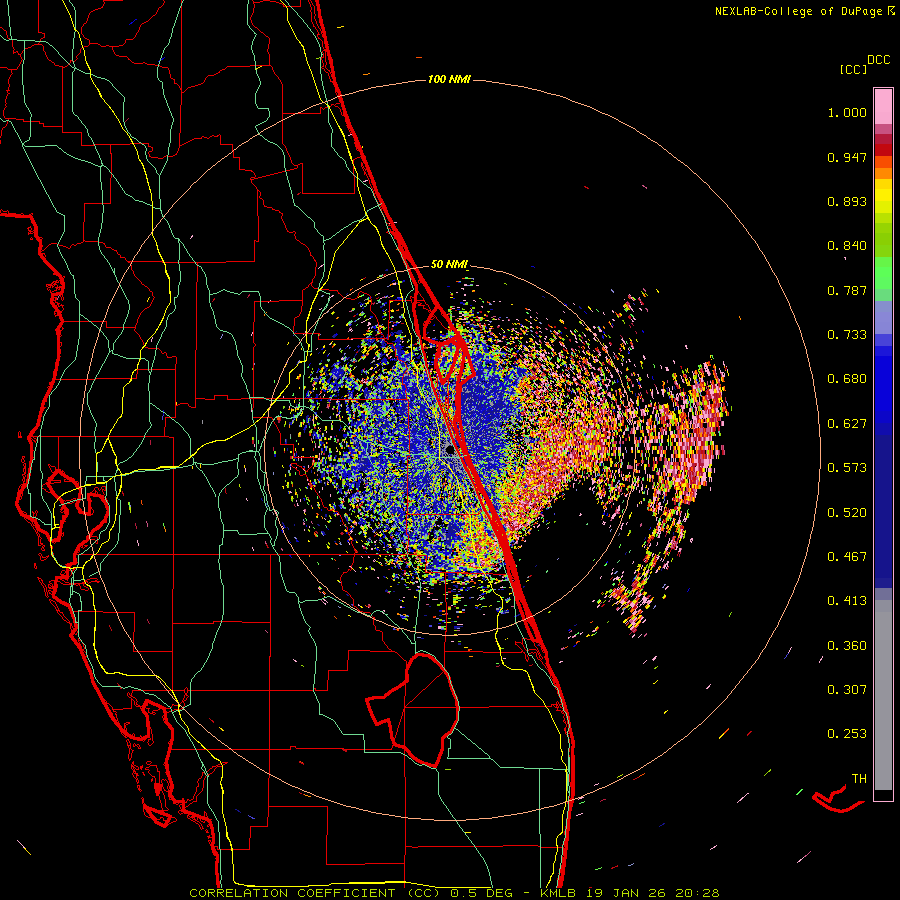Click the 0.680 scale value
This screenshot has height=900, width=900.
tap(847, 379)
